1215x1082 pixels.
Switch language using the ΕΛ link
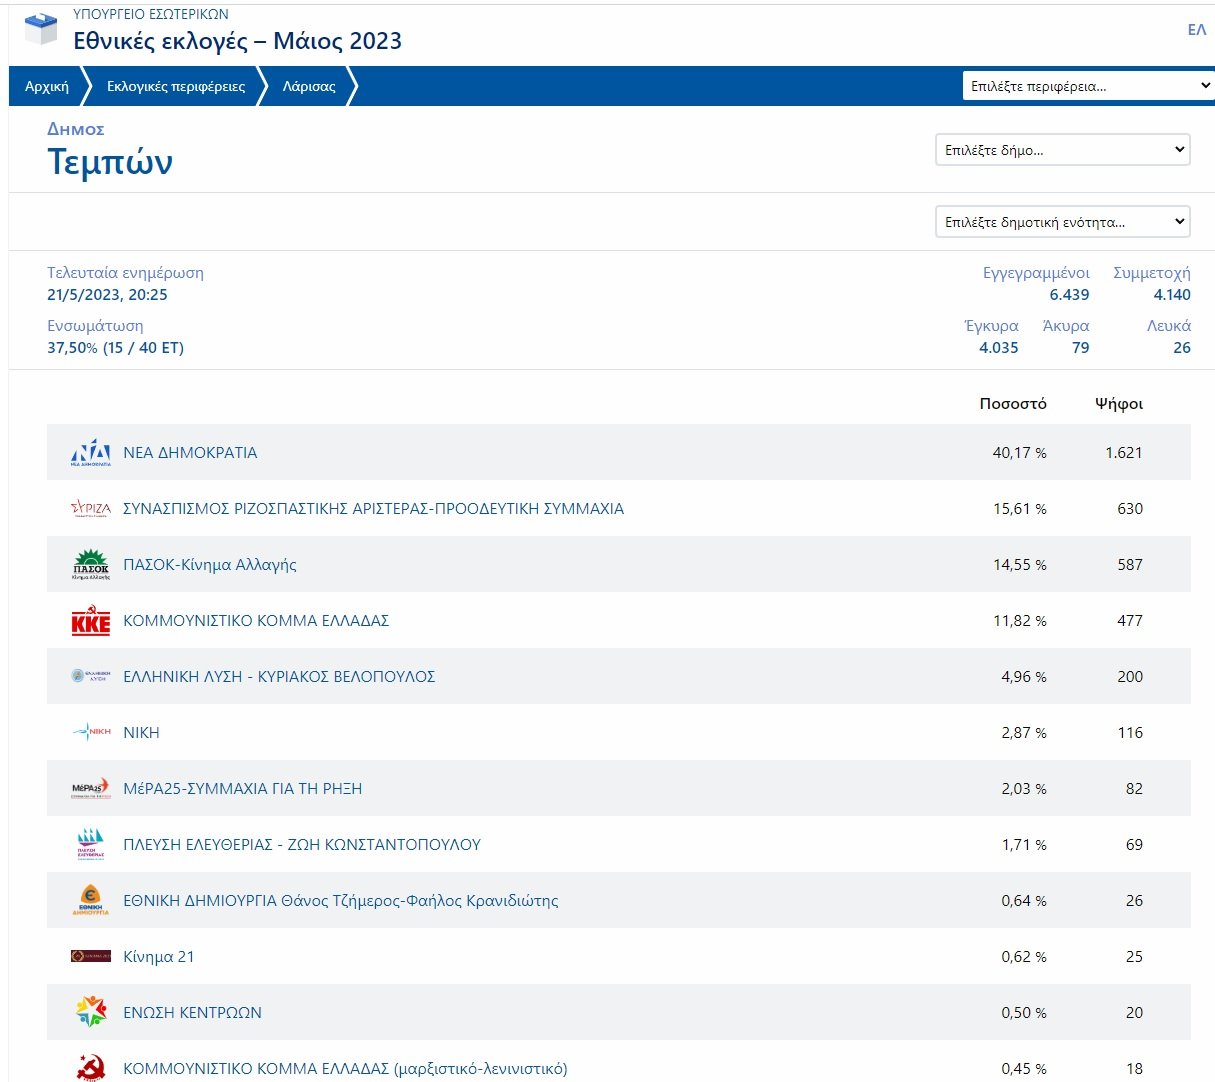pyautogui.click(x=1196, y=30)
